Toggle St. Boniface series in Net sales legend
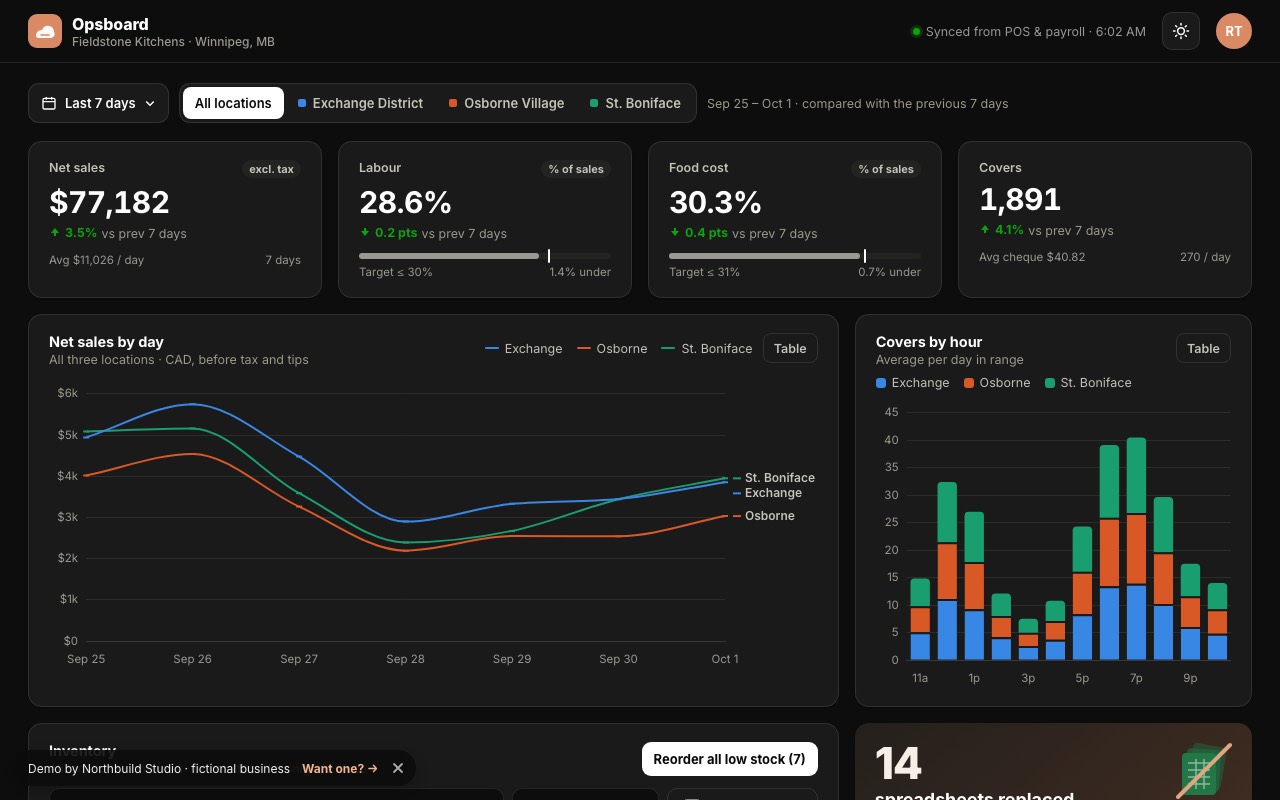 707,348
